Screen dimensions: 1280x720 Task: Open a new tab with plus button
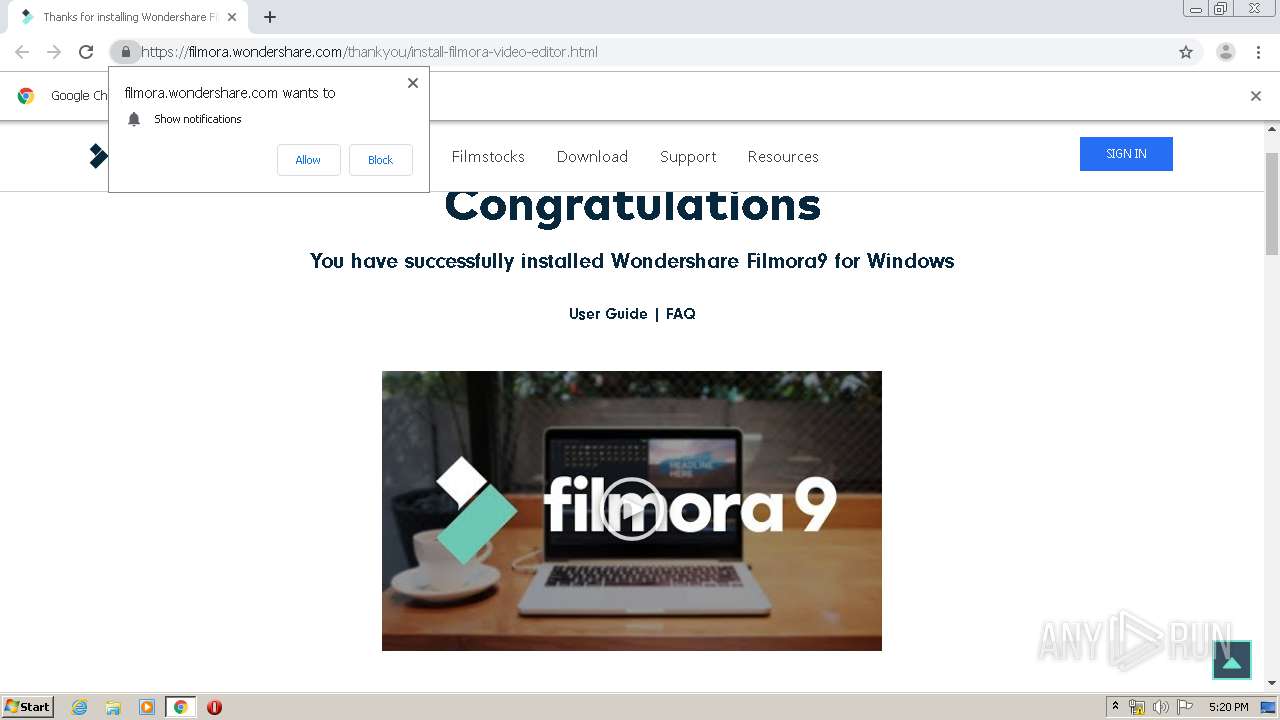pos(270,17)
